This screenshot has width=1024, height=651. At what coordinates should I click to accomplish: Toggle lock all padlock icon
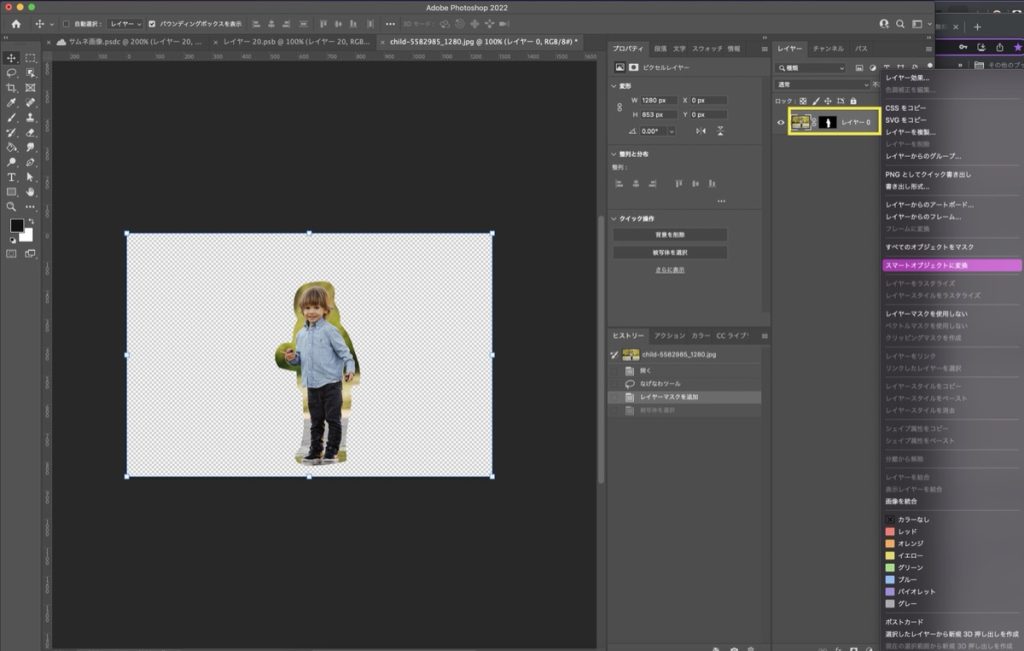(x=853, y=101)
